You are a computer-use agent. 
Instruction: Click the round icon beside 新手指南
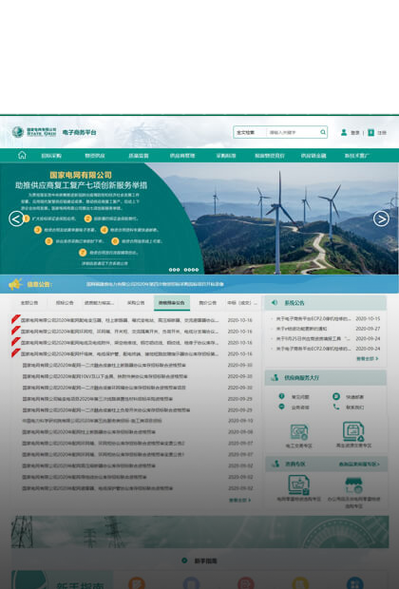[x=184, y=560]
